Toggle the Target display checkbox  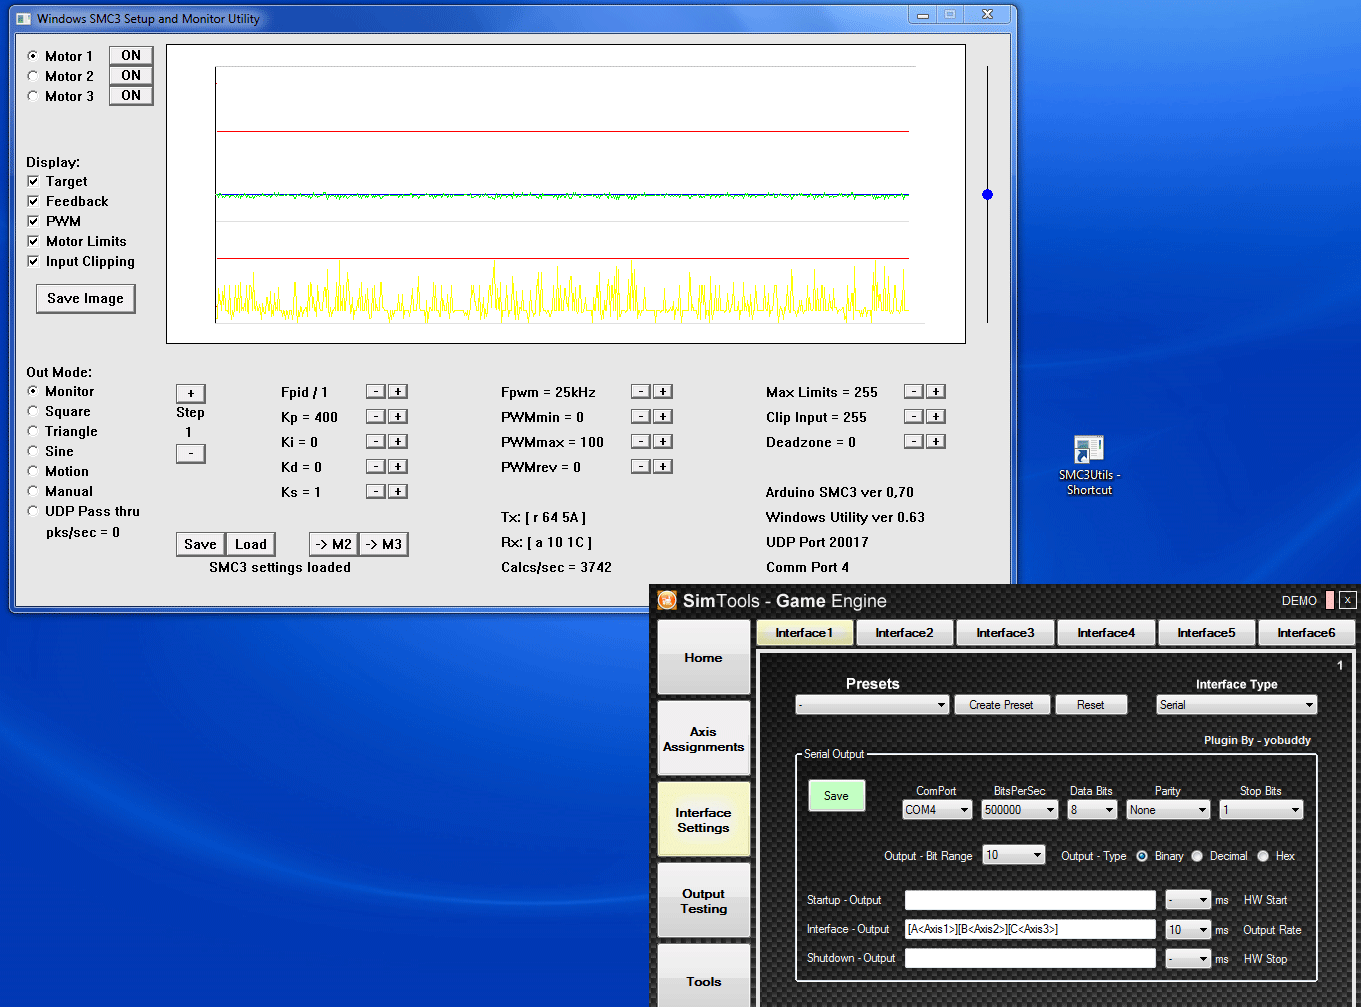33,181
